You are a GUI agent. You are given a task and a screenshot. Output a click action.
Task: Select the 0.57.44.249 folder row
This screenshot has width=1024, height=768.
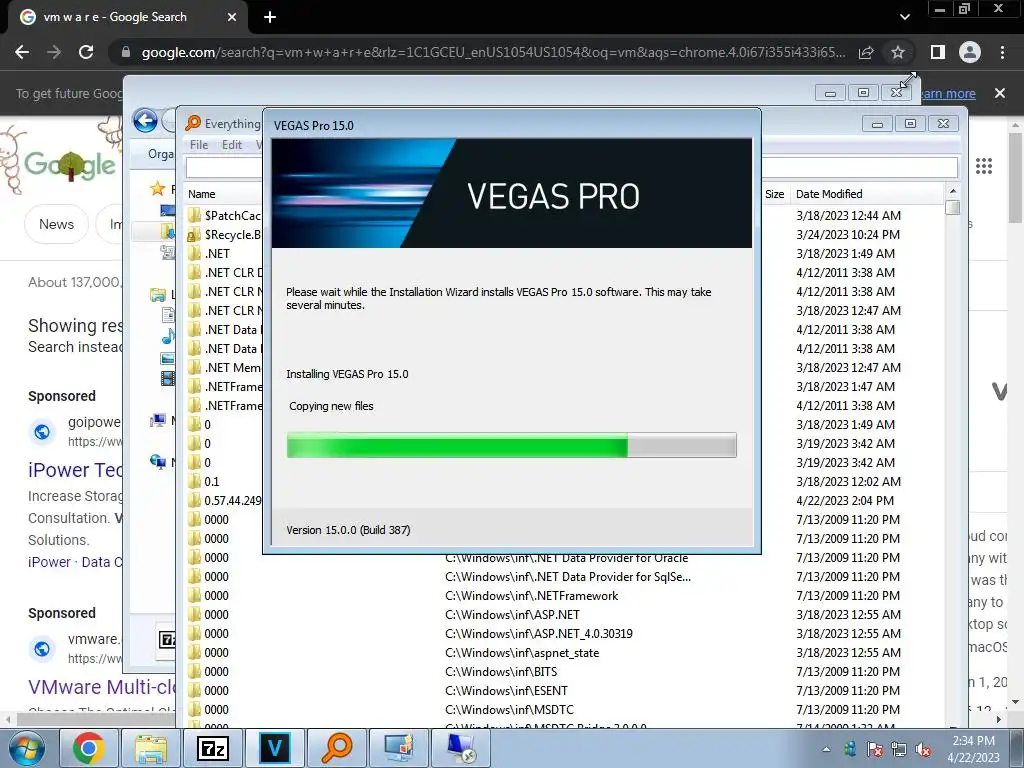tap(225, 500)
